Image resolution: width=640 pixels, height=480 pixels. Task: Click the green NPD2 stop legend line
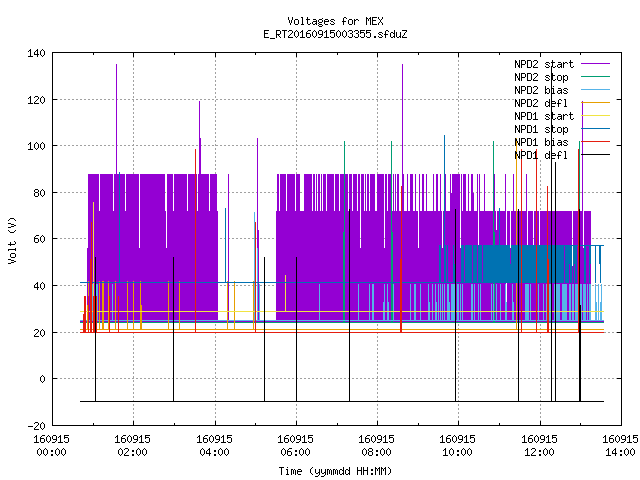(595, 76)
